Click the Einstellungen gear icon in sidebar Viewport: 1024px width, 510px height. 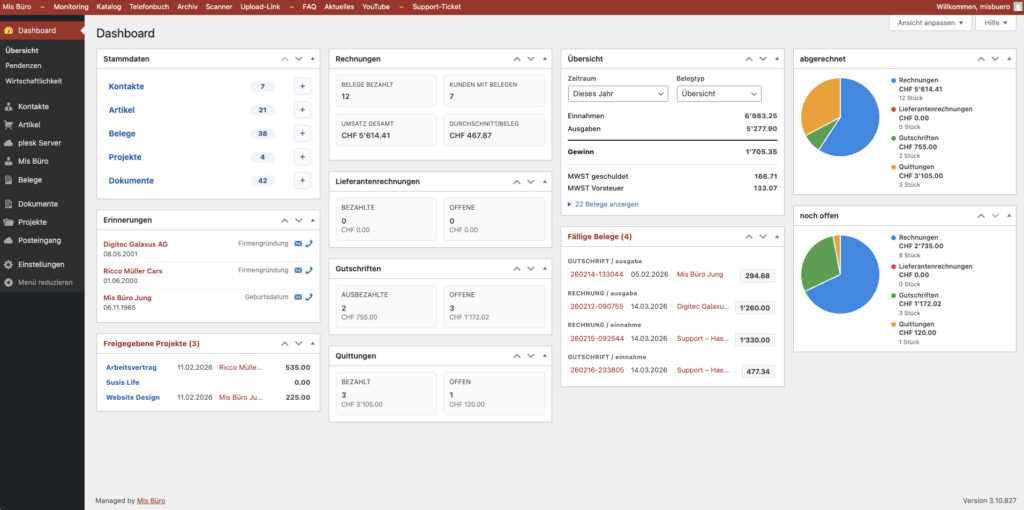point(9,265)
